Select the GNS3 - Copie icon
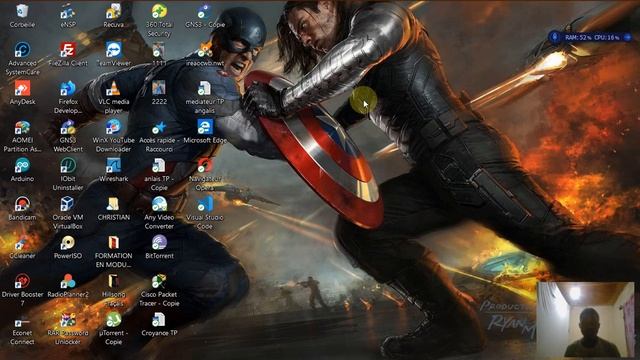Screen dimensions: 640x360 (x=205, y=11)
